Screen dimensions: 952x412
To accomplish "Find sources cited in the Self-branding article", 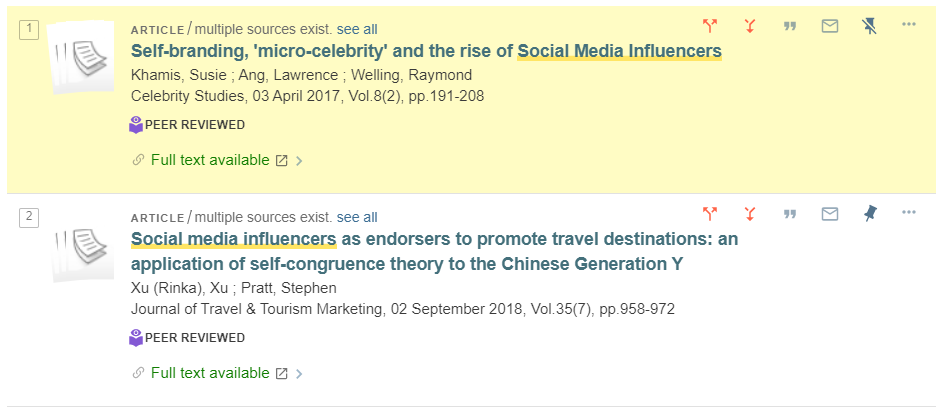I will pos(750,25).
